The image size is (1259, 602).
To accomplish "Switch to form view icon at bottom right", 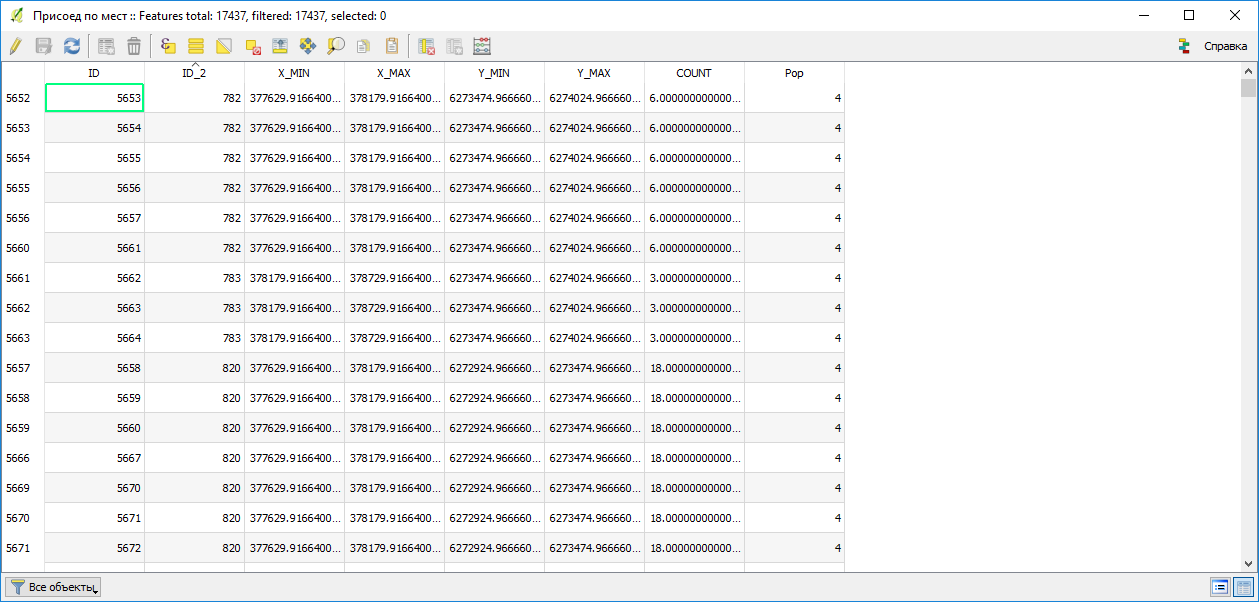I will click(1220, 587).
